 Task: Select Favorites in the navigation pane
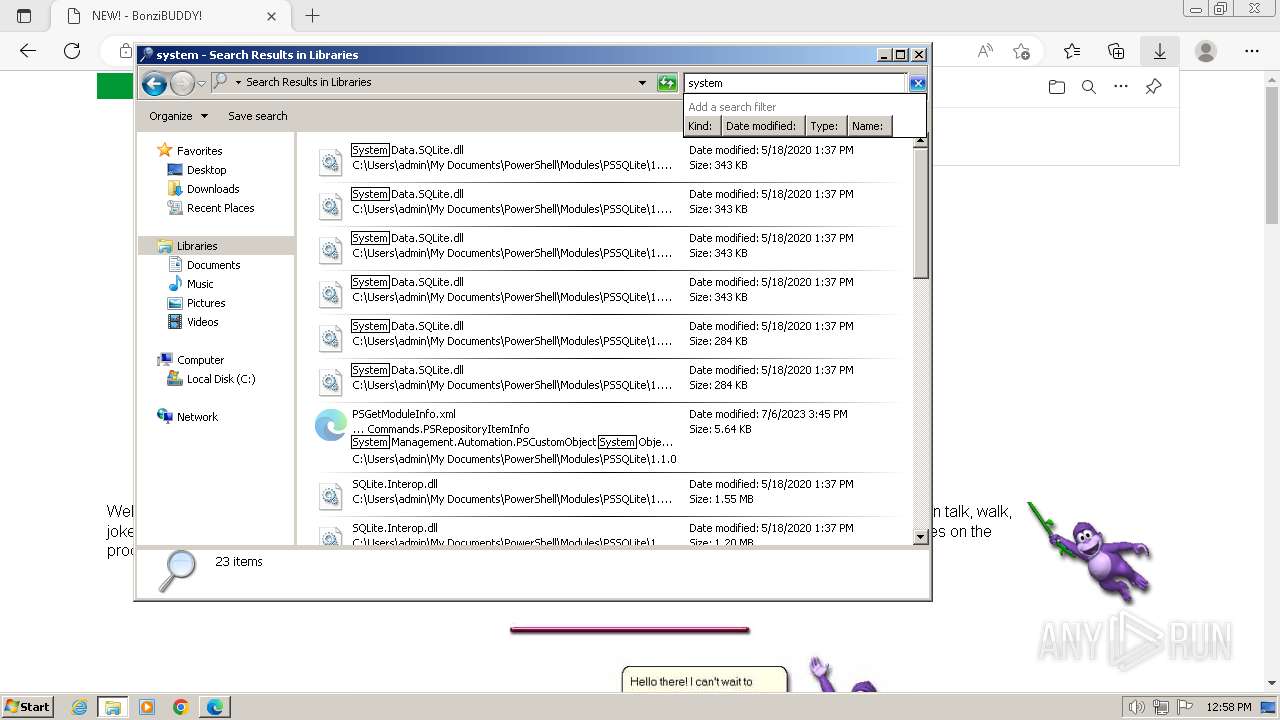click(x=199, y=151)
